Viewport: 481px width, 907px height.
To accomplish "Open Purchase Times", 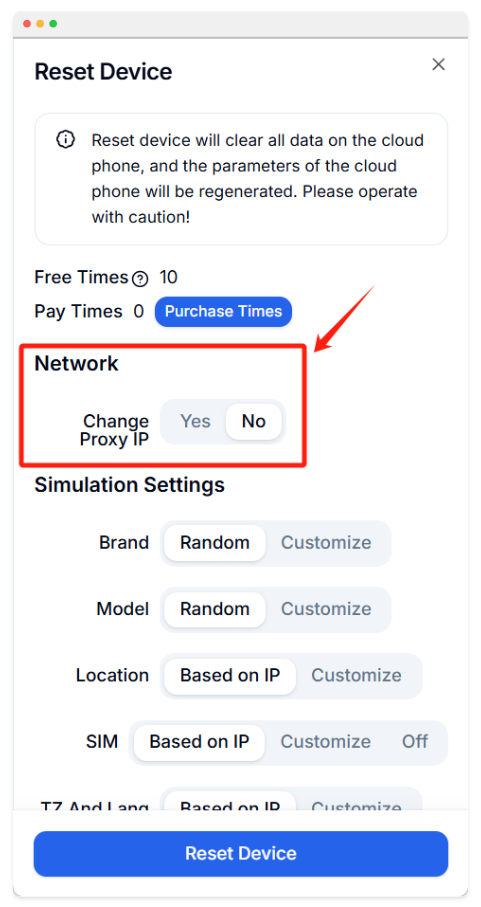I will [x=223, y=312].
